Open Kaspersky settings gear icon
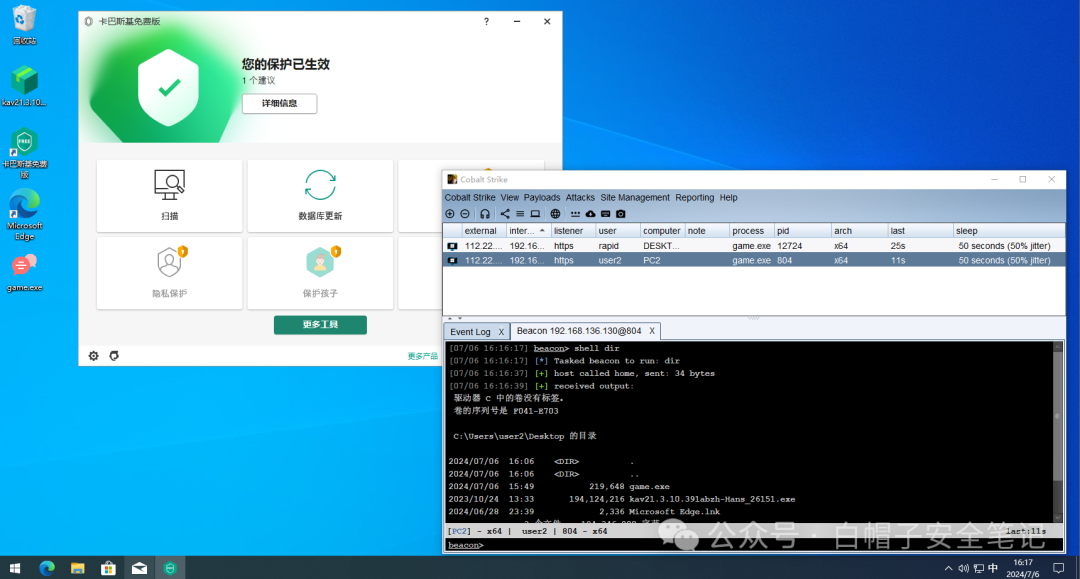1080x579 pixels. pyautogui.click(x=94, y=356)
